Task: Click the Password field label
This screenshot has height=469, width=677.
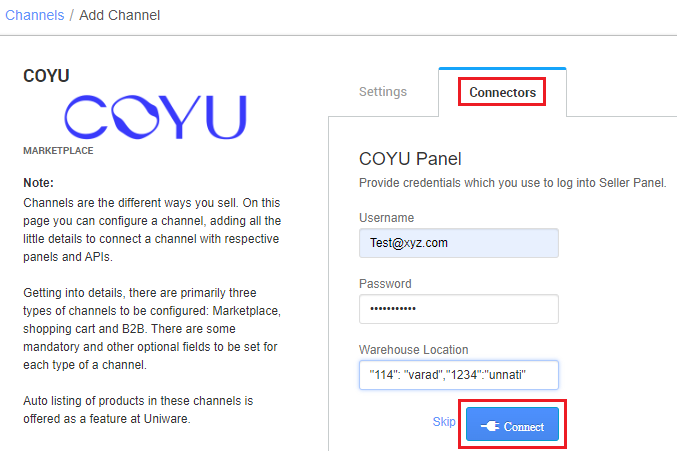Action: [385, 284]
